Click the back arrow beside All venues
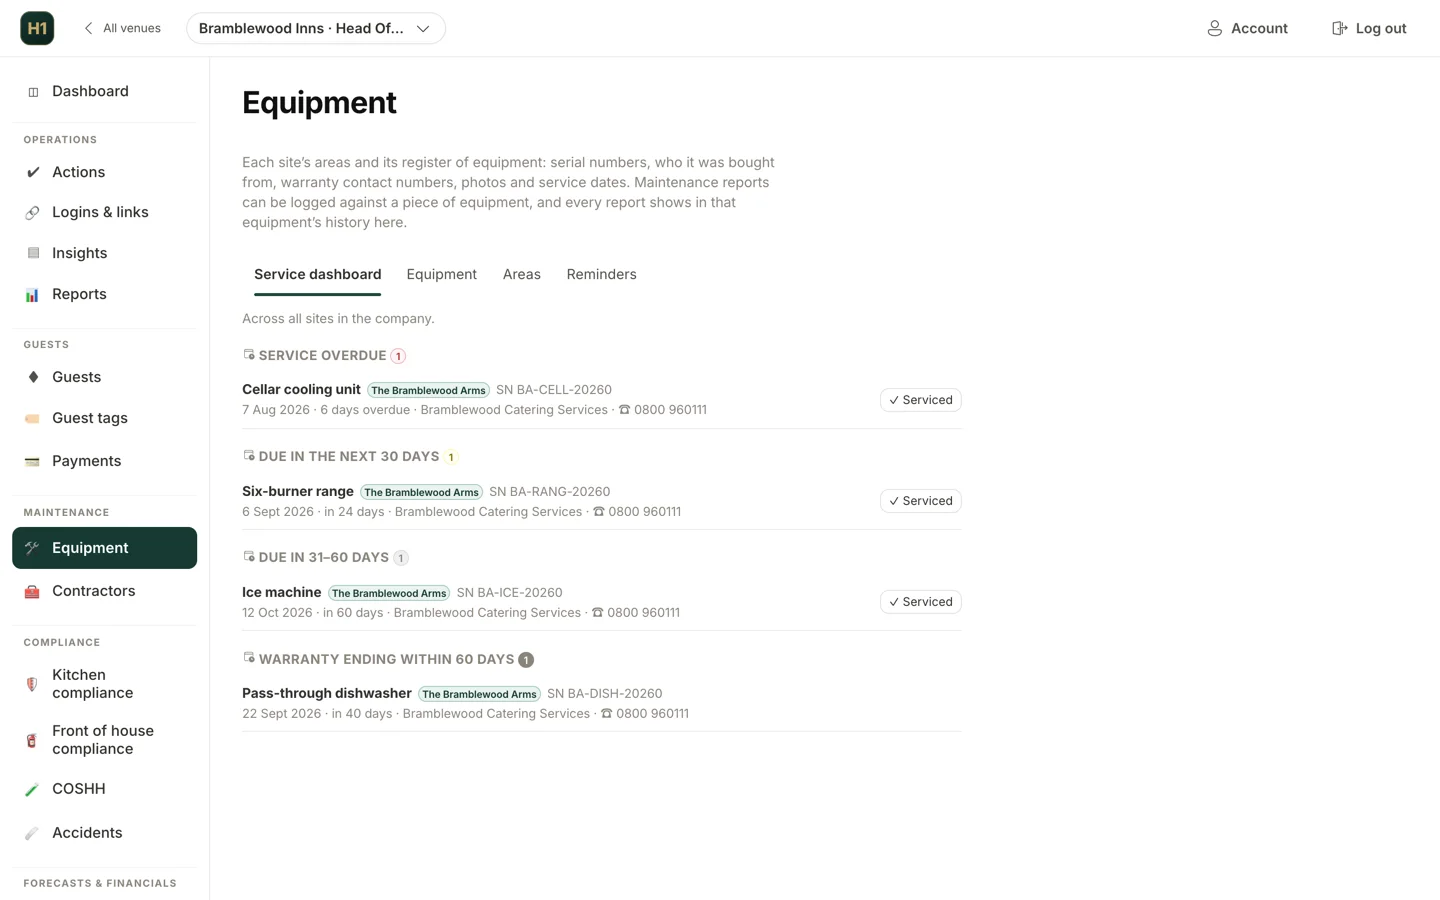This screenshot has height=900, width=1440. click(88, 28)
